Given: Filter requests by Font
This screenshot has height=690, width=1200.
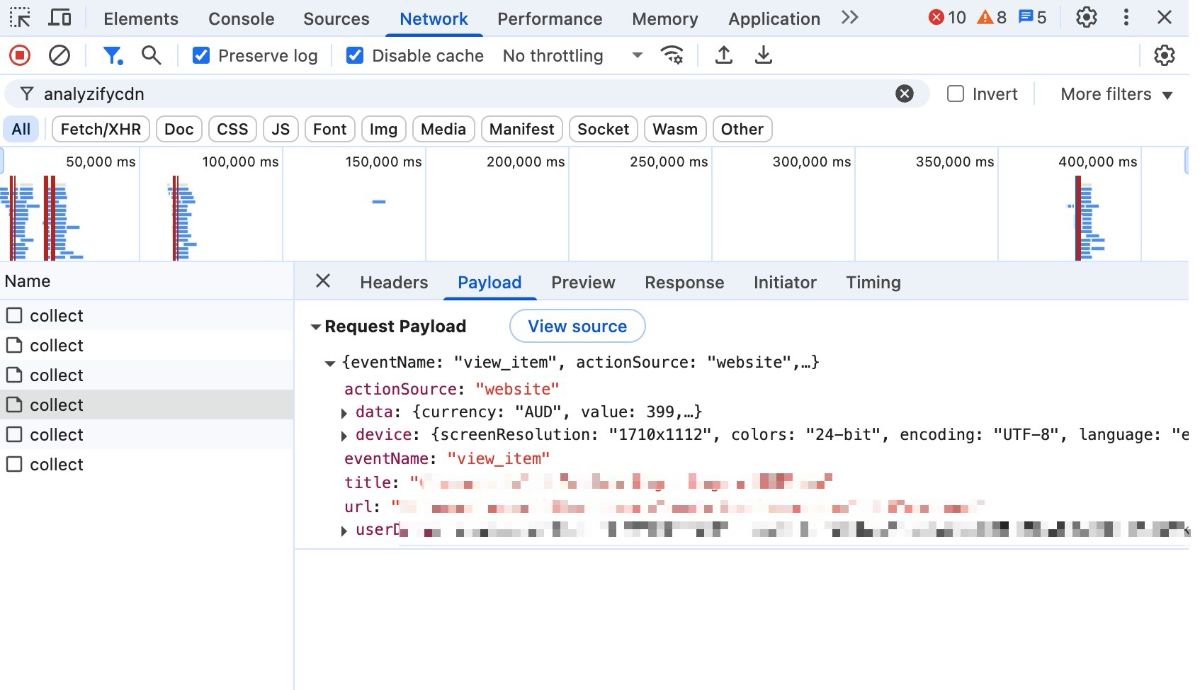Looking at the screenshot, I should pos(329,129).
